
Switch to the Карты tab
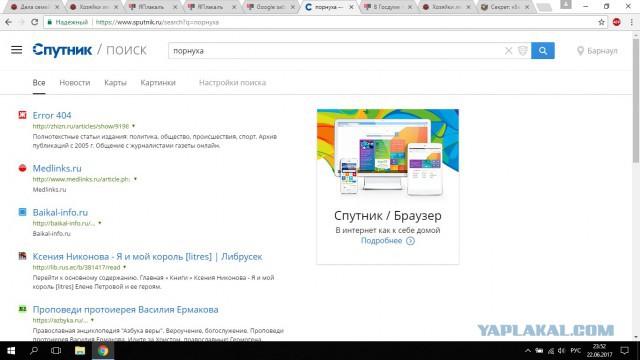coord(115,82)
